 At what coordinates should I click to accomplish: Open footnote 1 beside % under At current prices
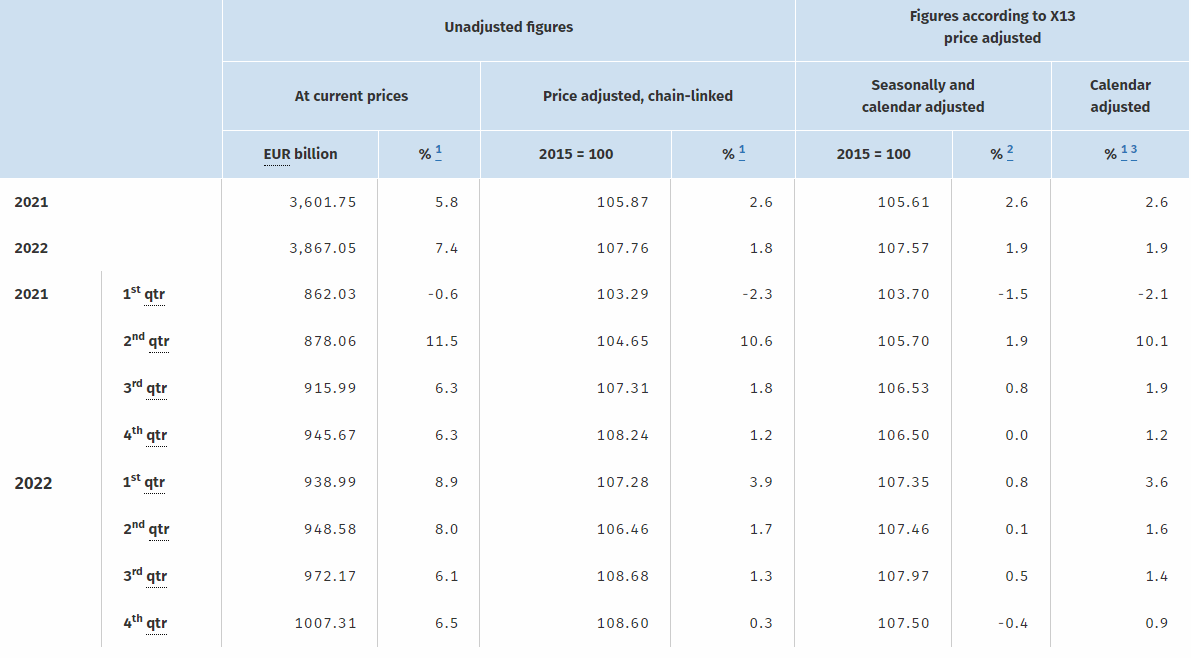click(438, 153)
